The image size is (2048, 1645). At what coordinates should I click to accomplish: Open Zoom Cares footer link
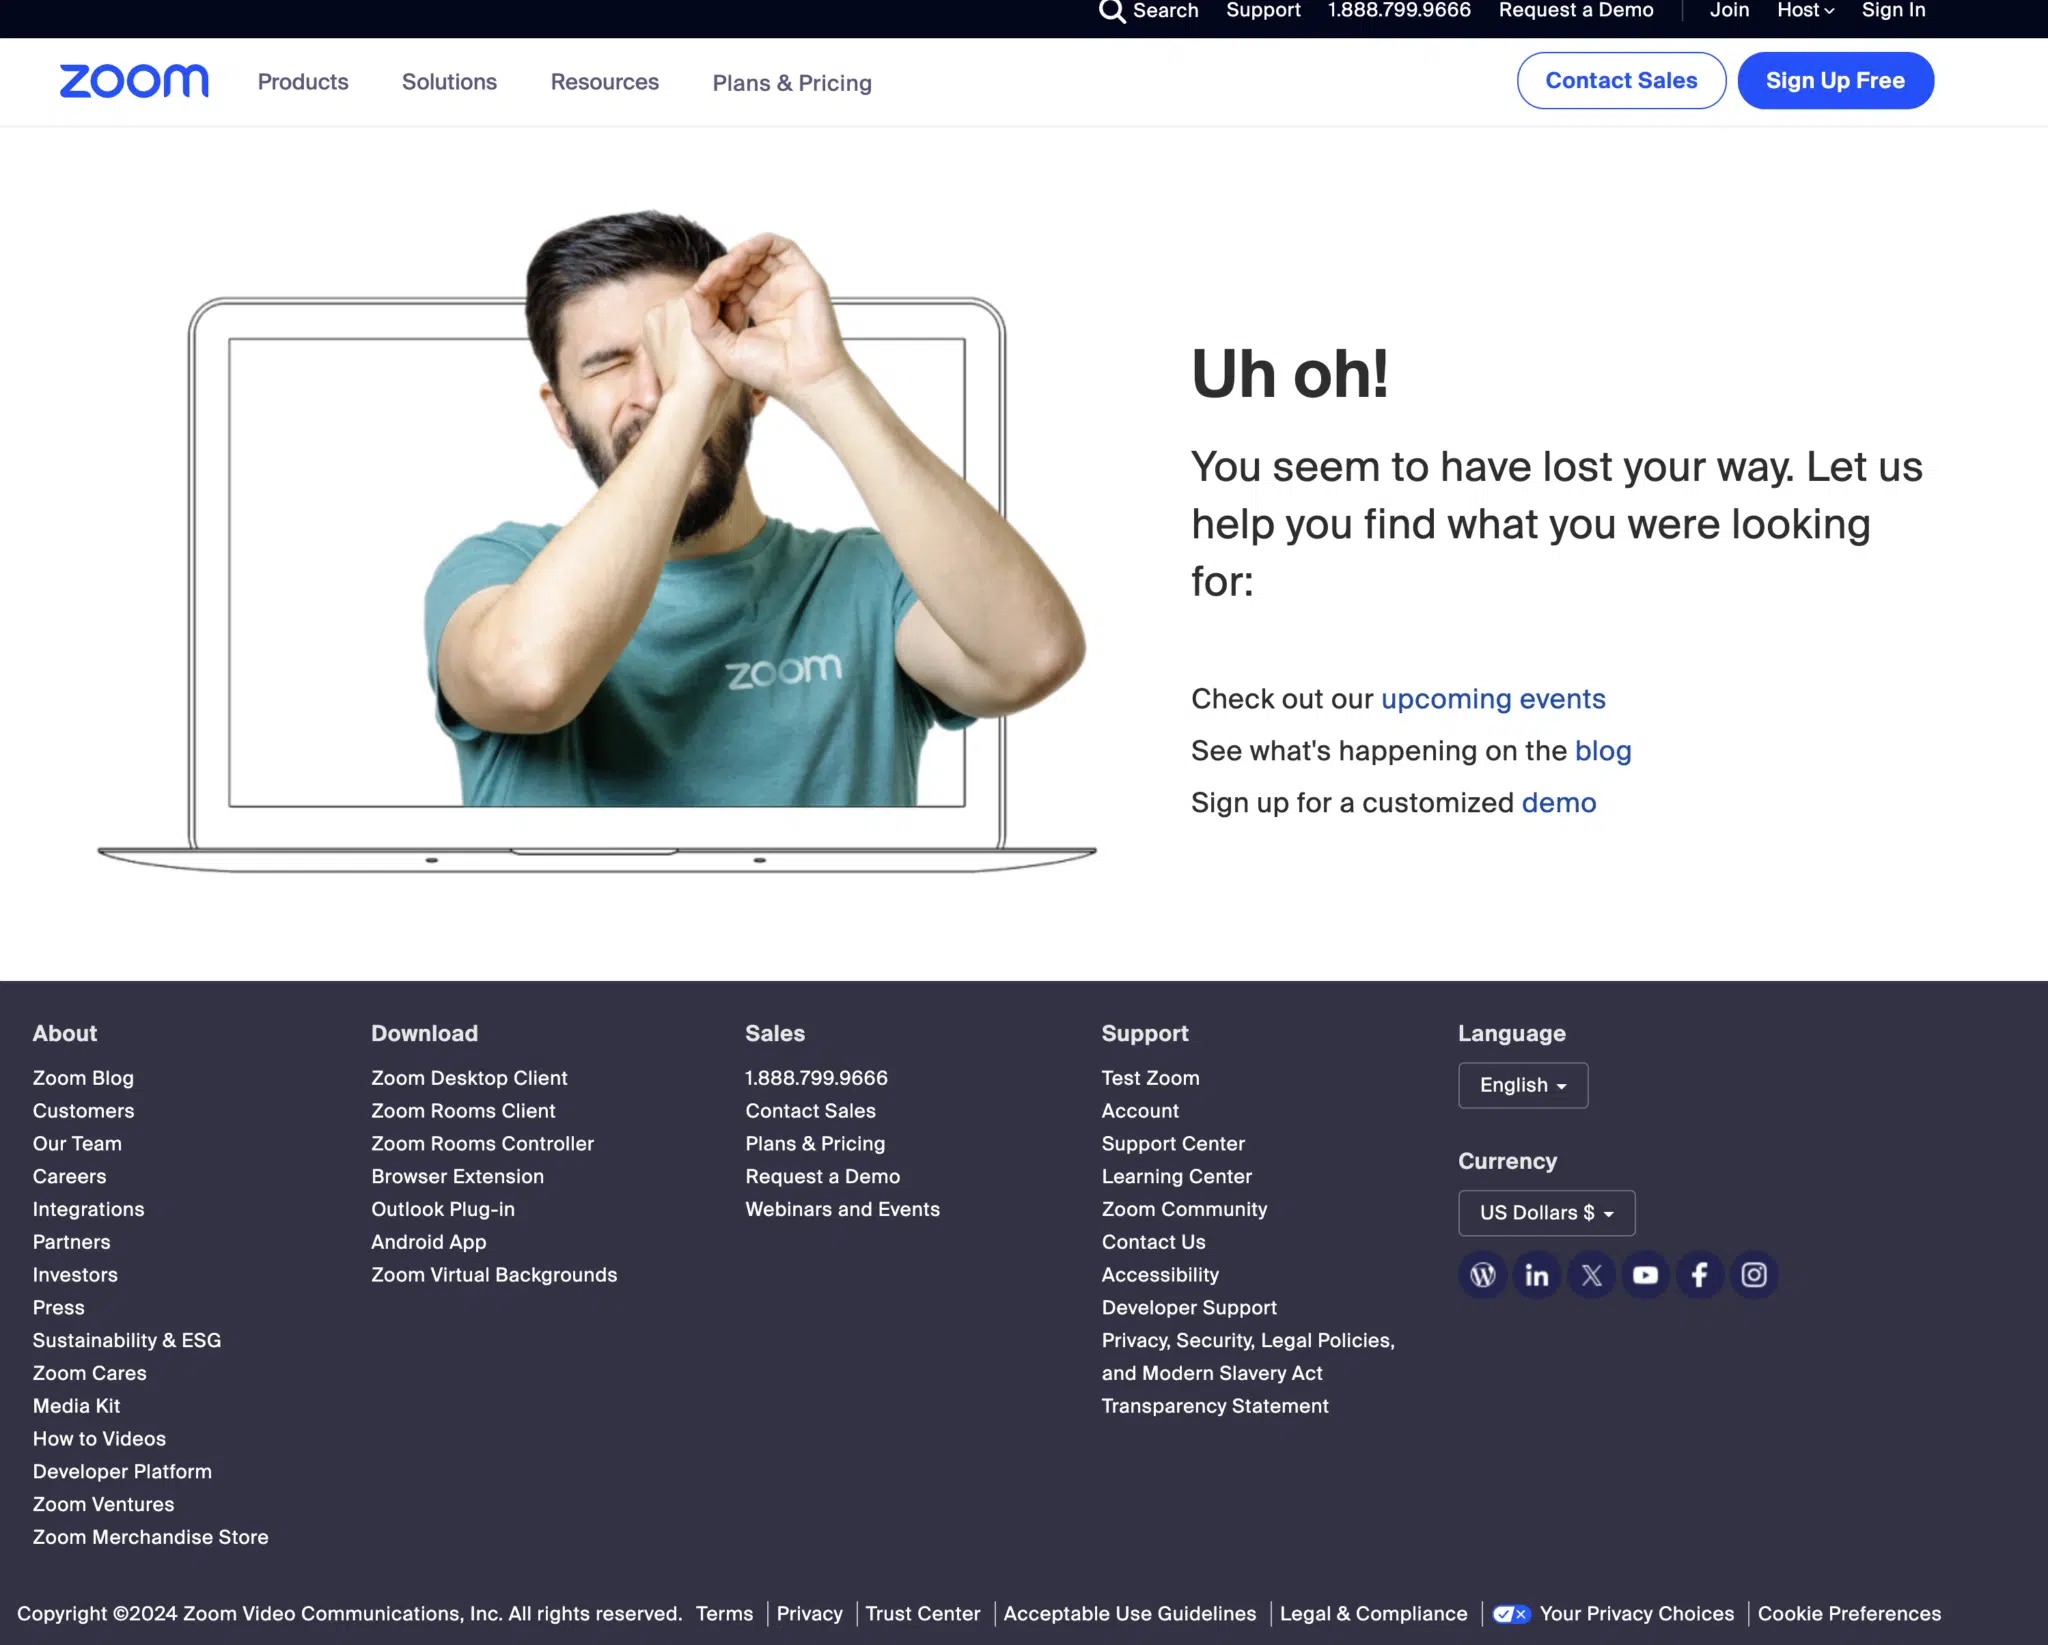[89, 1374]
